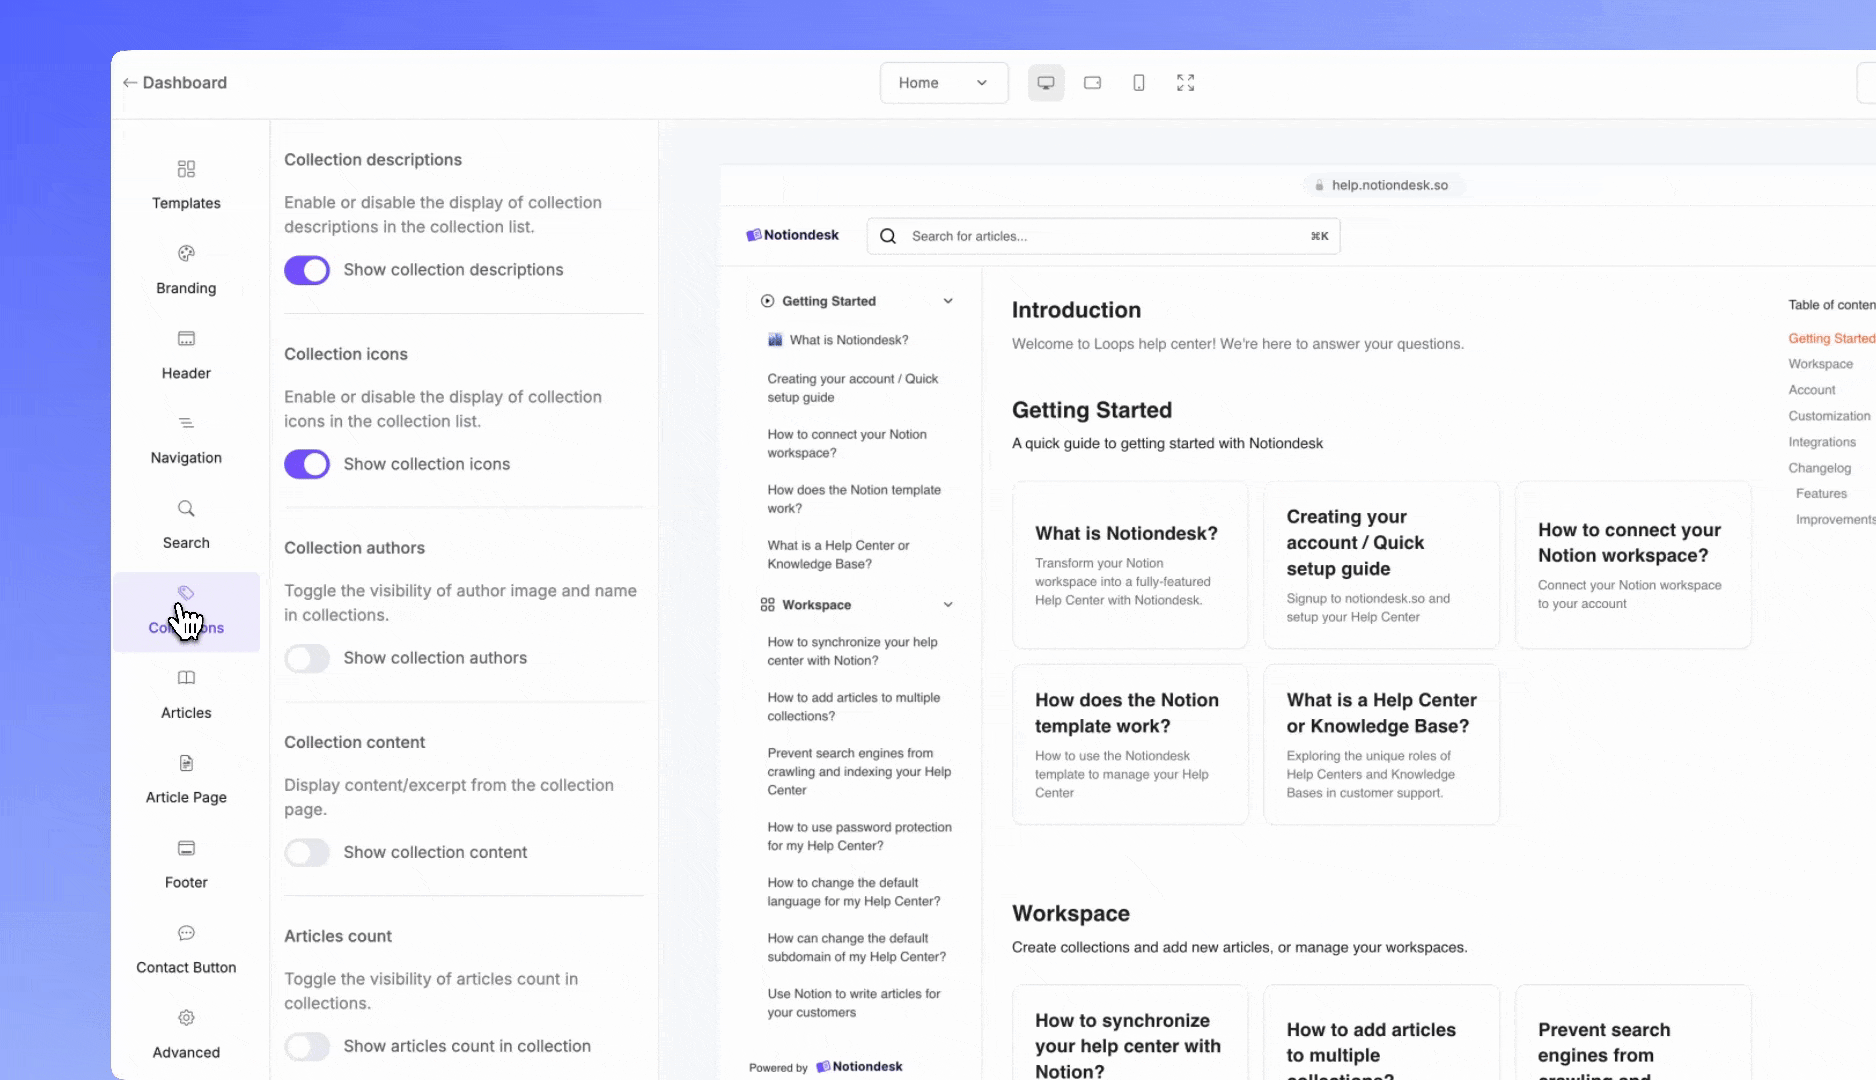Select the Templates label in sidebar
Image resolution: width=1876 pixels, height=1080 pixels.
[186, 203]
